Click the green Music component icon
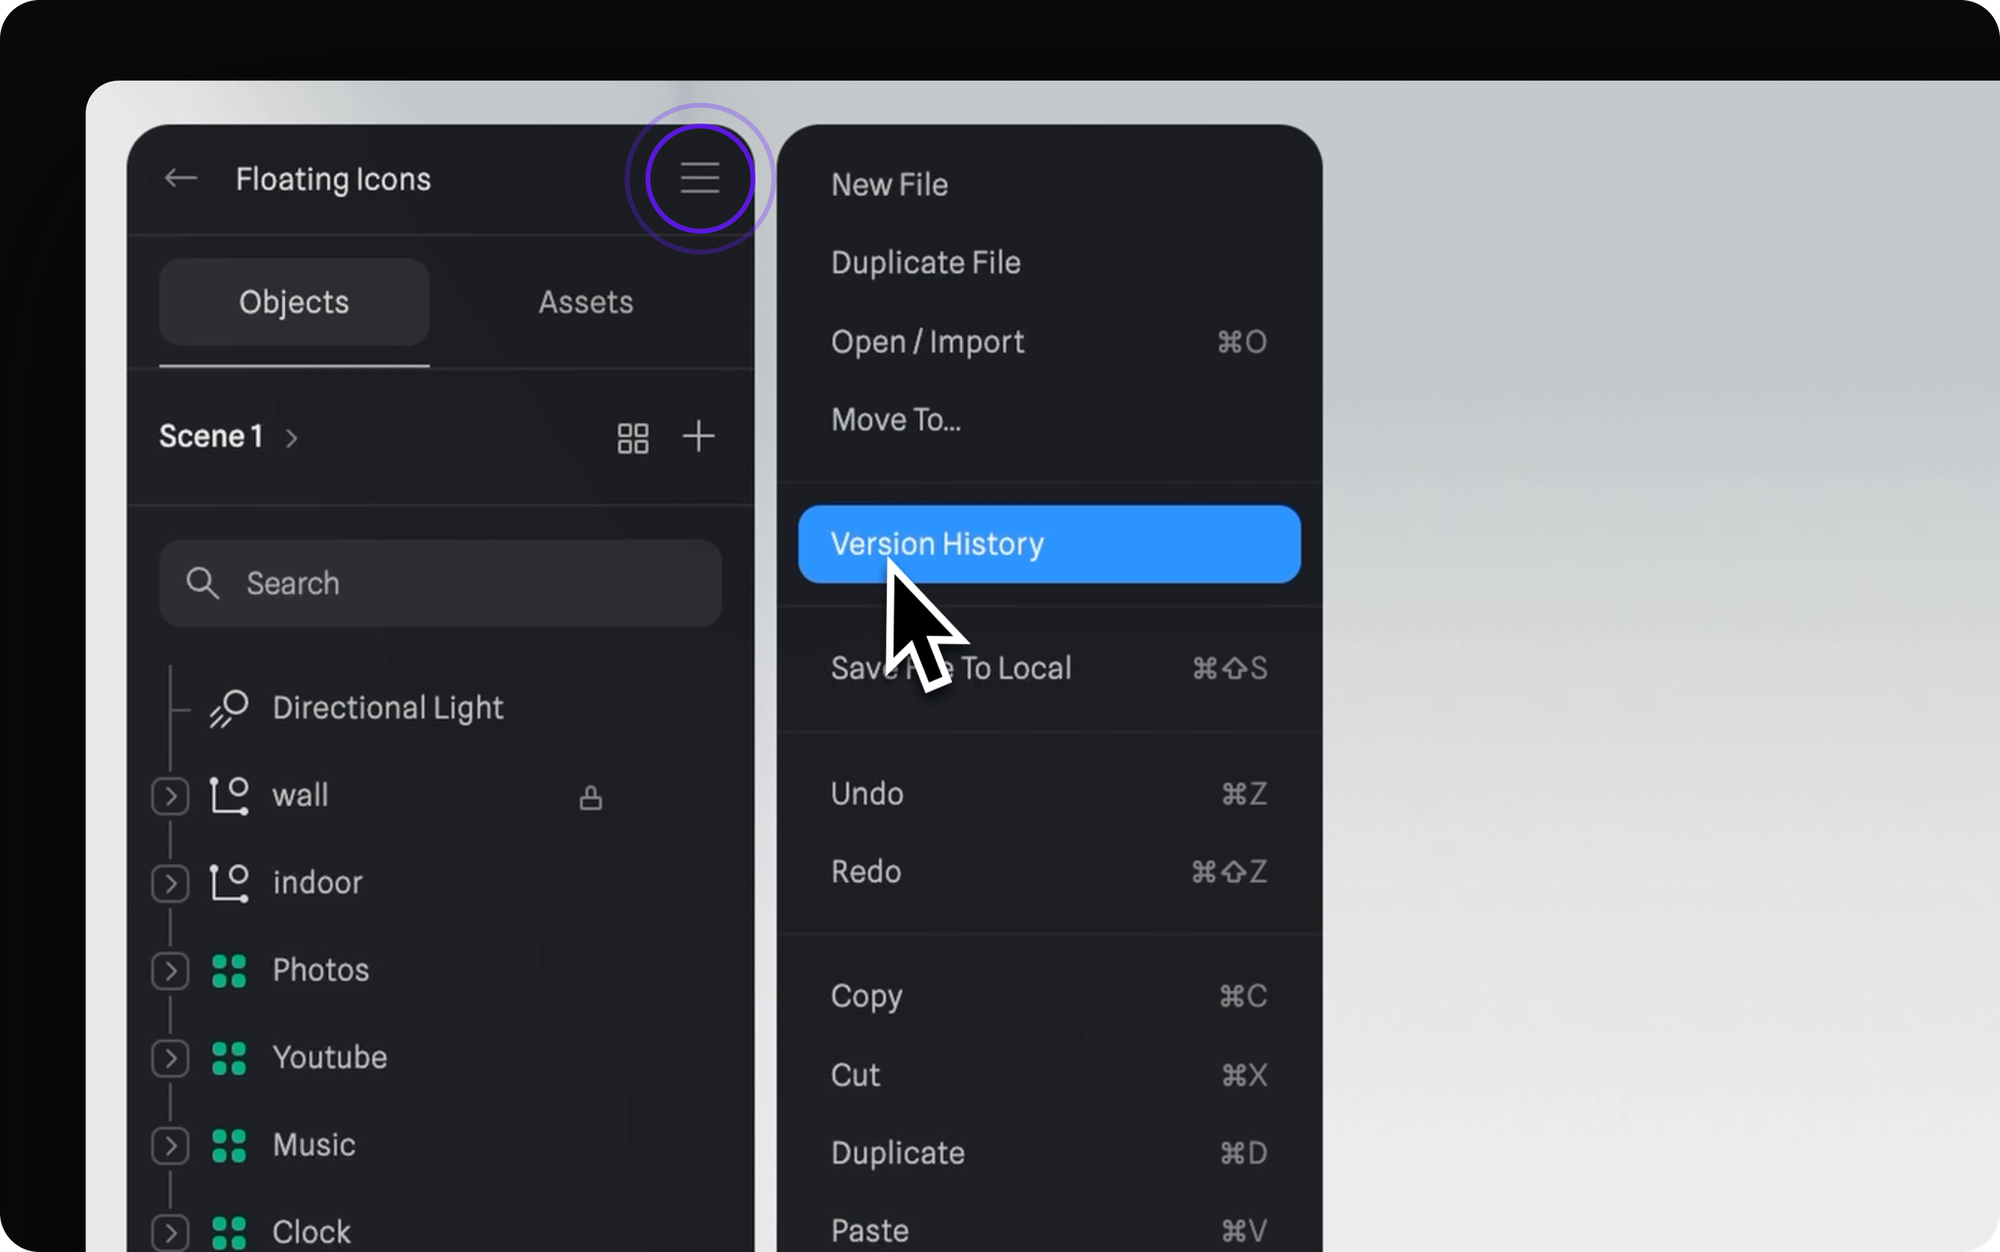Image resolution: width=2000 pixels, height=1252 pixels. point(229,1145)
